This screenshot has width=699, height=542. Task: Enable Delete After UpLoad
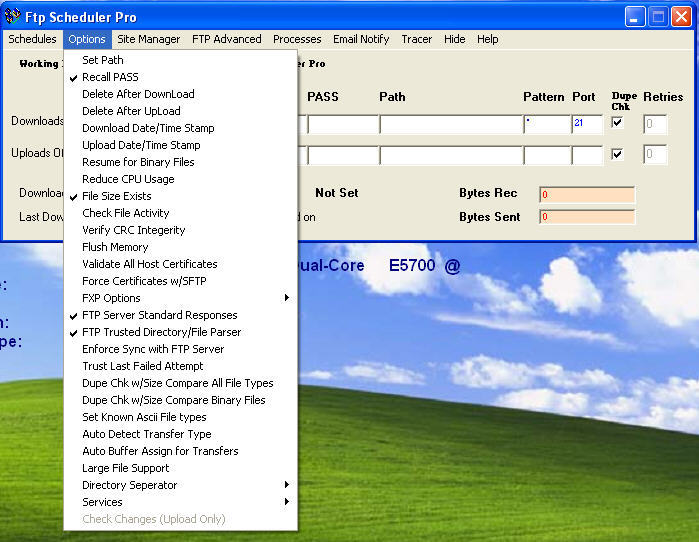tap(181, 111)
